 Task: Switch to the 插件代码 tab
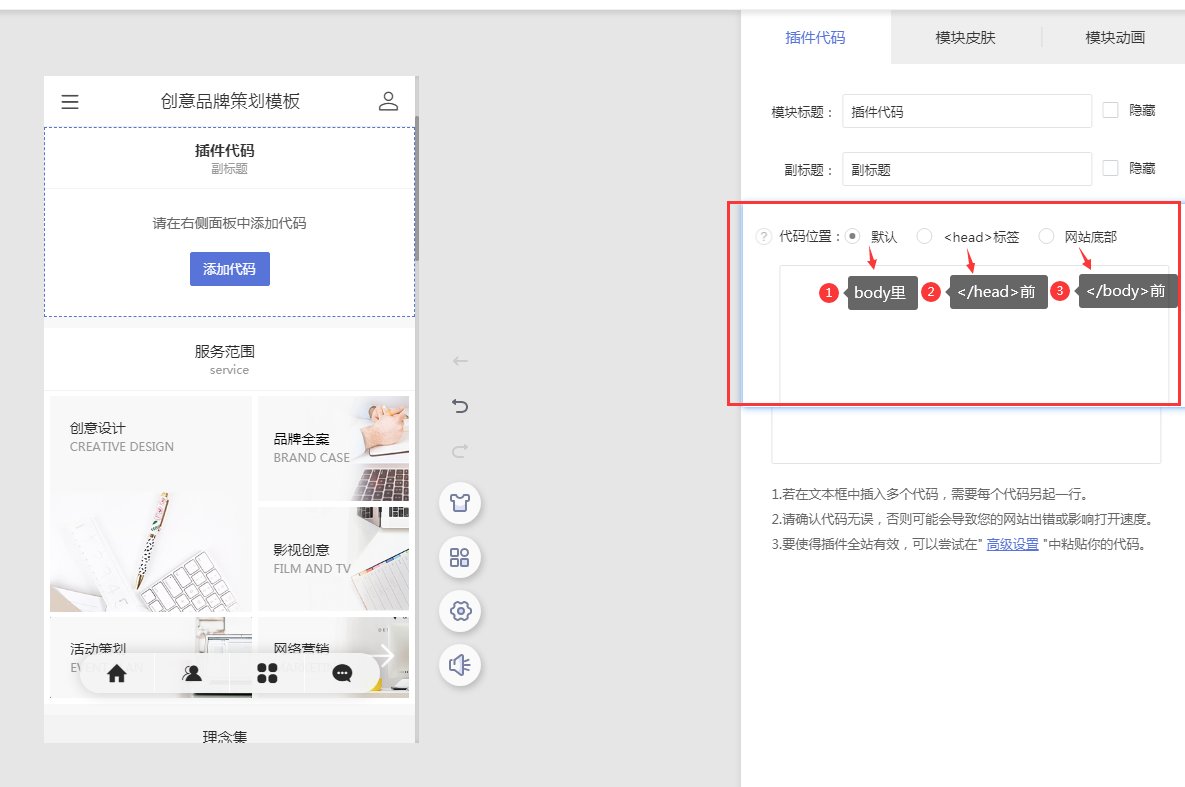pos(815,38)
